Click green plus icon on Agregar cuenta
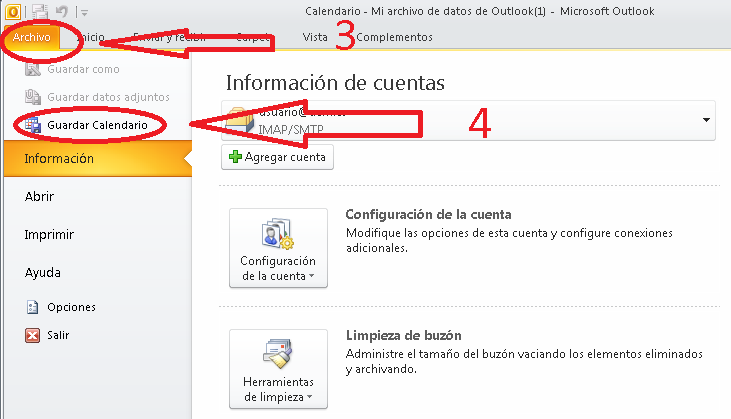731x419 pixels. click(235, 157)
